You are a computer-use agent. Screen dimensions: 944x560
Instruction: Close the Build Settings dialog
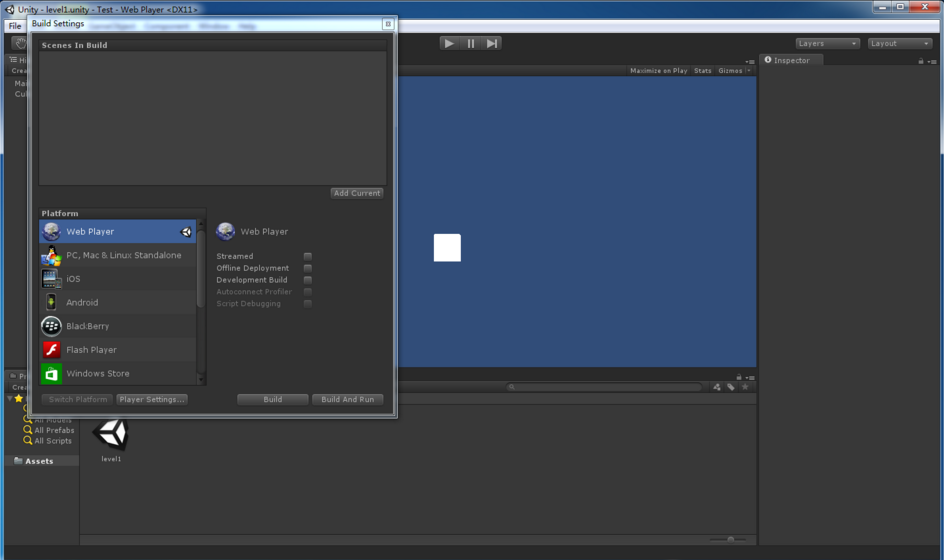tap(388, 24)
